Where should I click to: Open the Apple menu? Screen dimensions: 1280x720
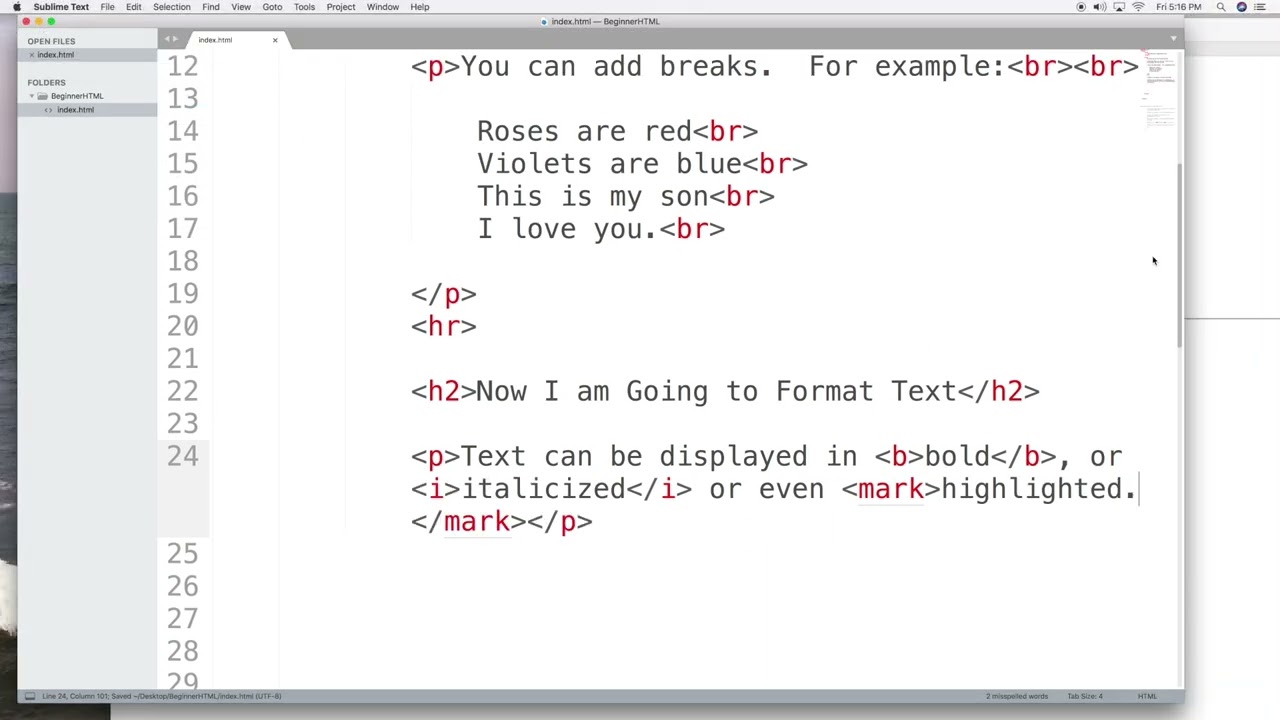click(x=16, y=7)
